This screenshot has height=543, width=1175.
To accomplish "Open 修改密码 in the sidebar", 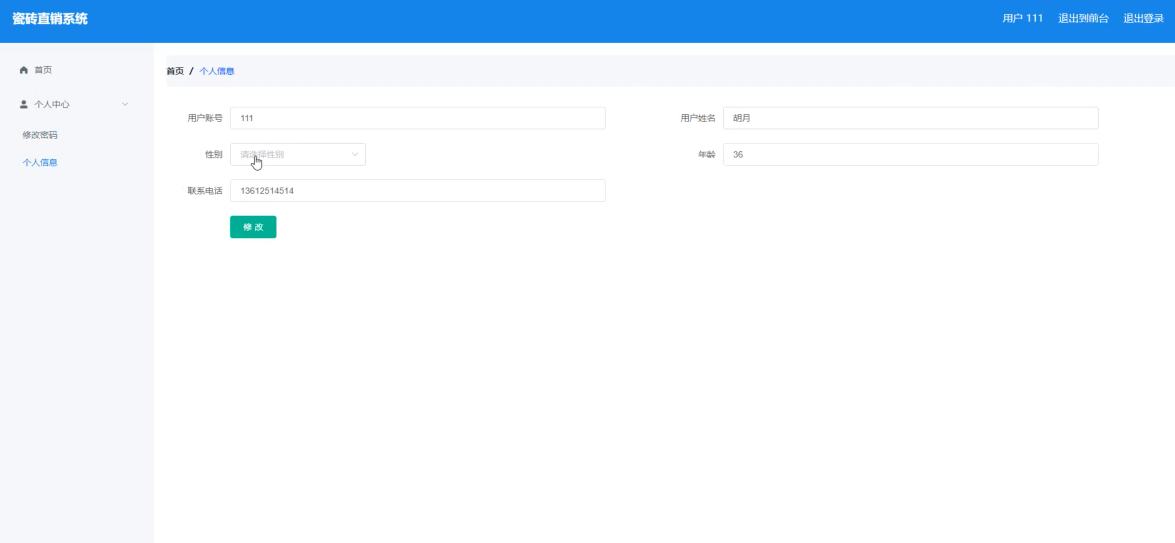I will (40, 135).
